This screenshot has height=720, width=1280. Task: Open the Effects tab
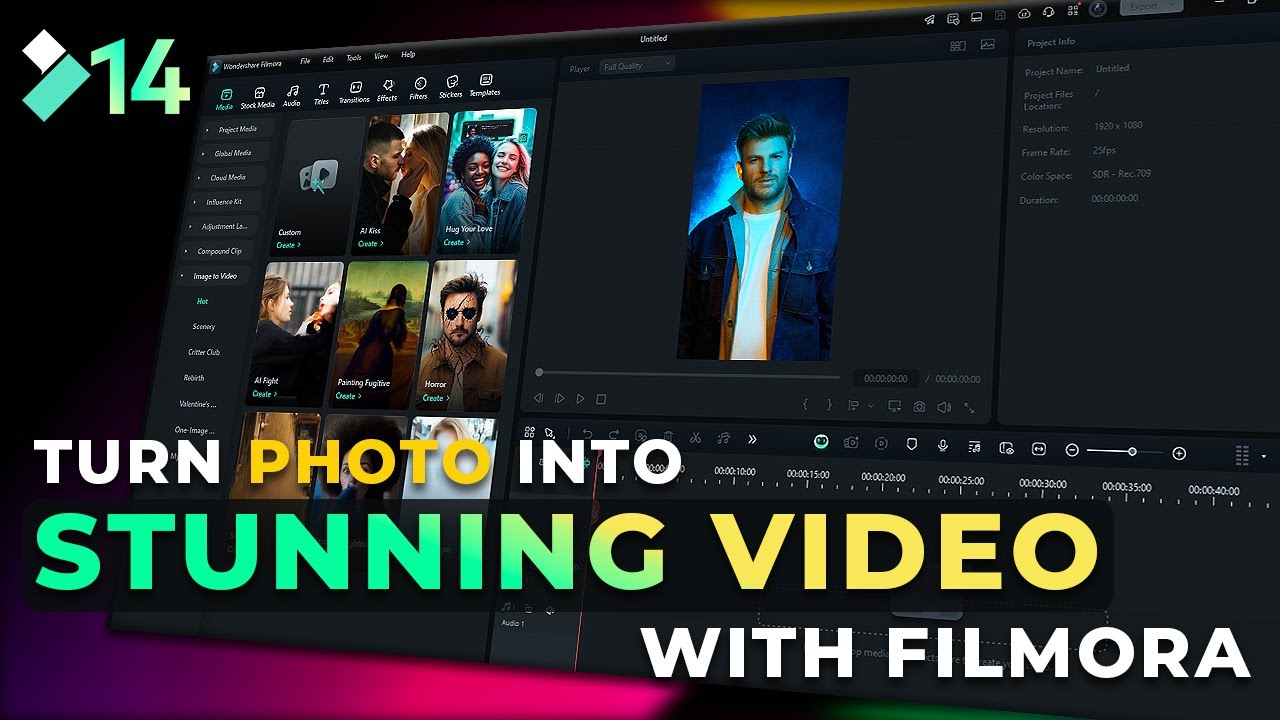[388, 91]
